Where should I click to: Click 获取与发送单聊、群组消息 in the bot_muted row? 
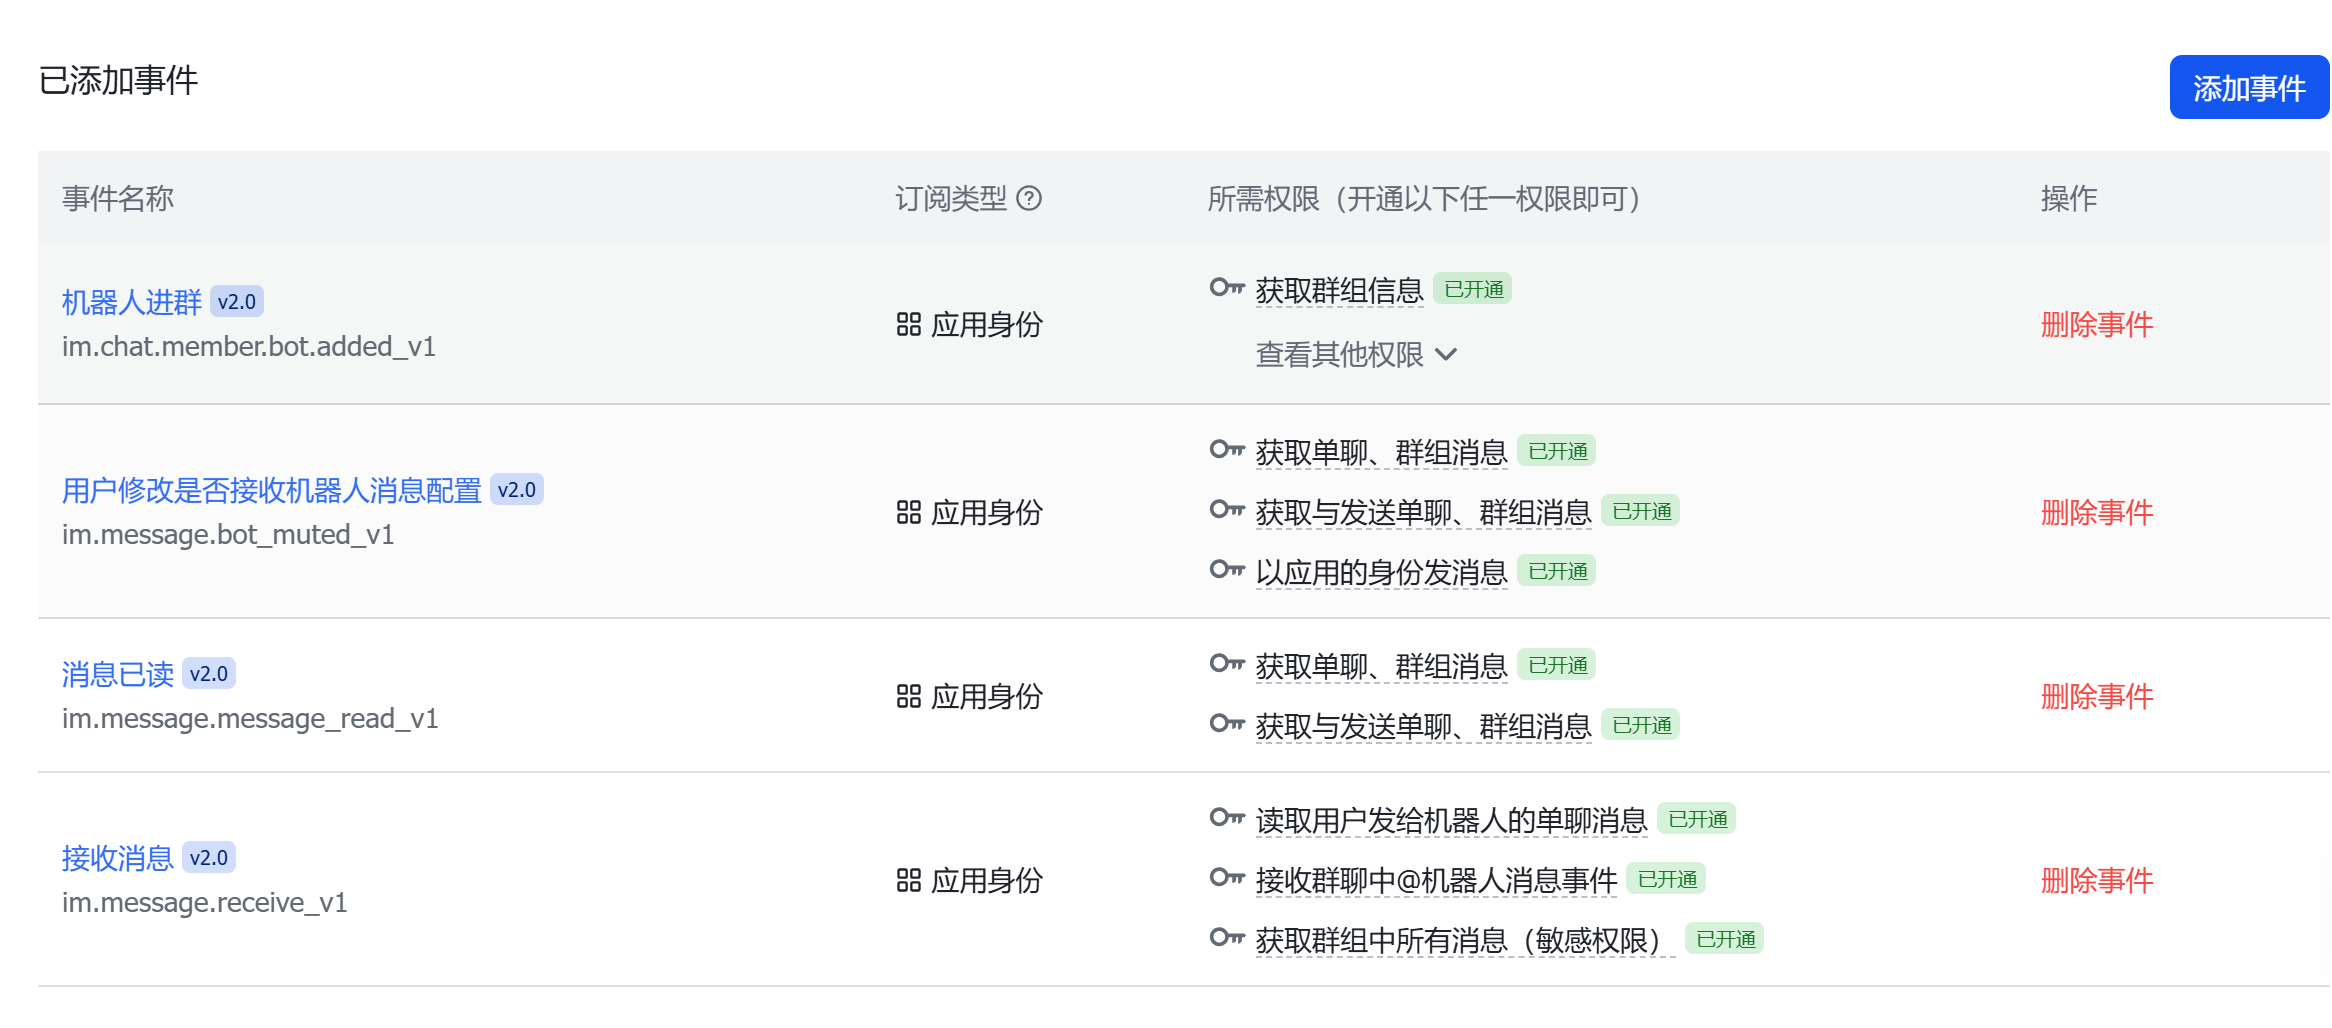point(1424,512)
